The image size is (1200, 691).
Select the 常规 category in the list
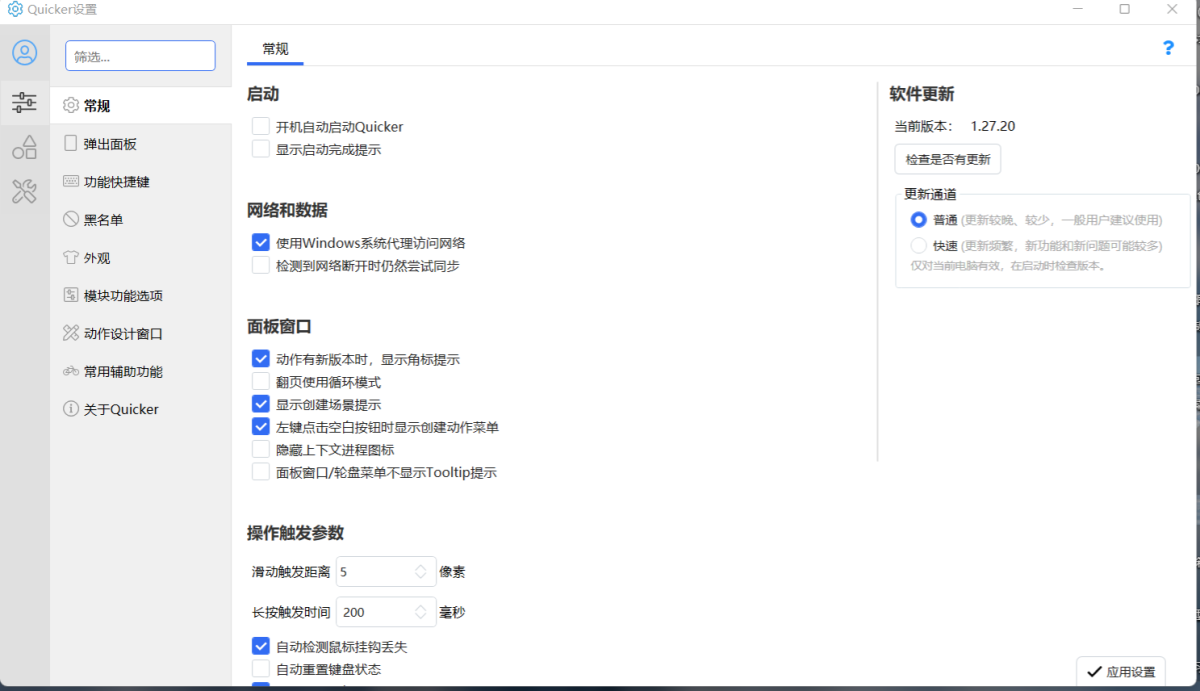tap(140, 106)
